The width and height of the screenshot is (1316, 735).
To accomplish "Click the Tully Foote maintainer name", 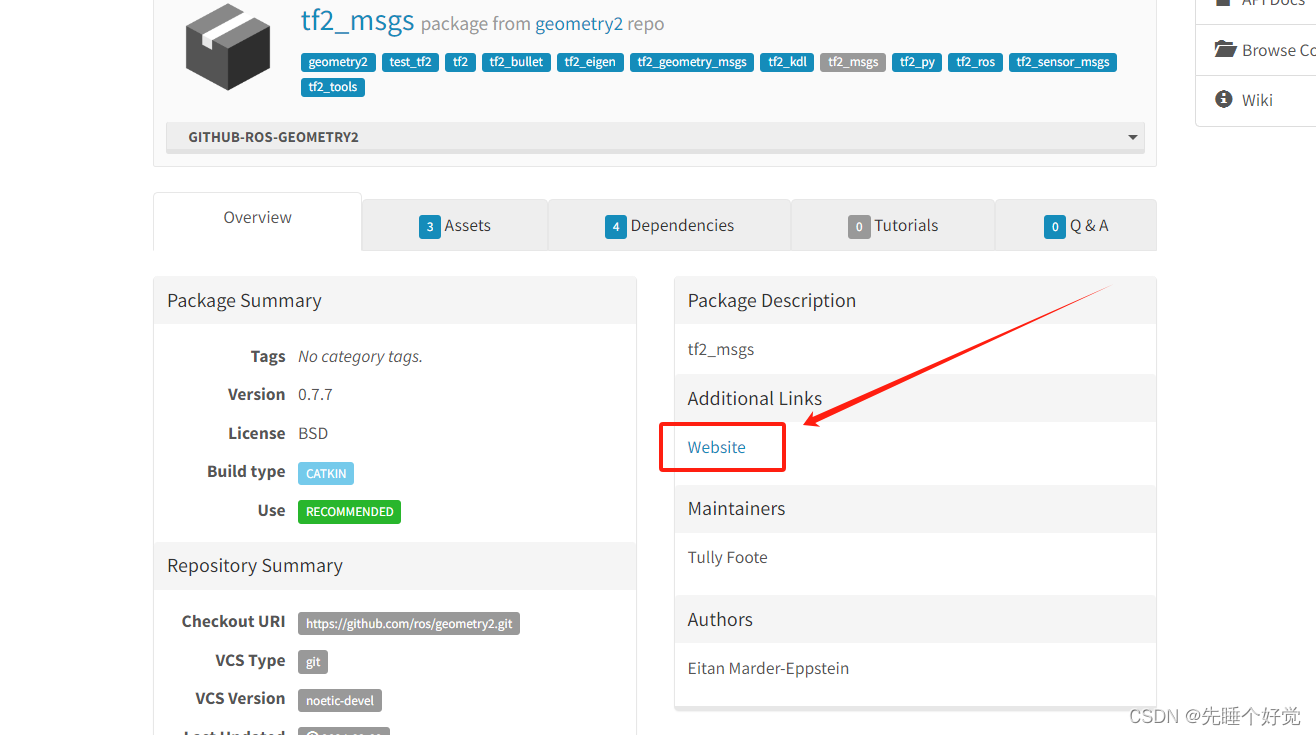I will point(728,558).
